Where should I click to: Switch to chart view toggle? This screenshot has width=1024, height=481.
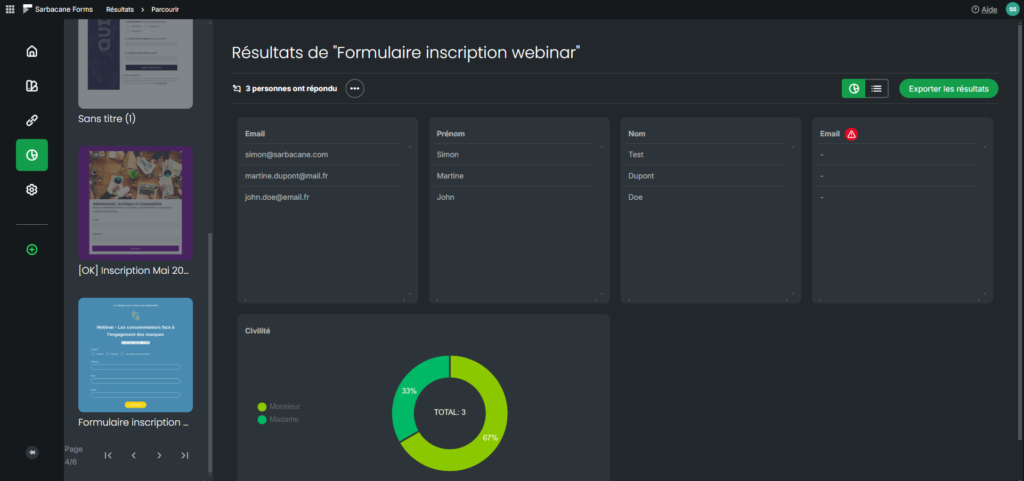click(854, 88)
